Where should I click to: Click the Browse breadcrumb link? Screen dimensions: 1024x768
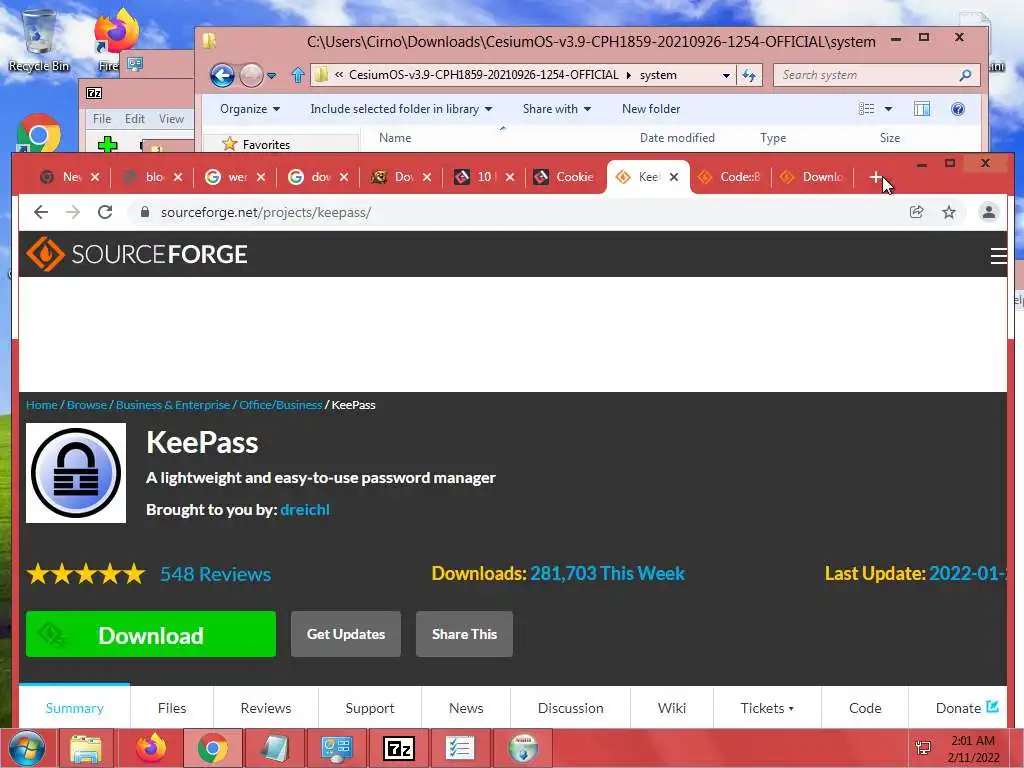[x=86, y=405]
